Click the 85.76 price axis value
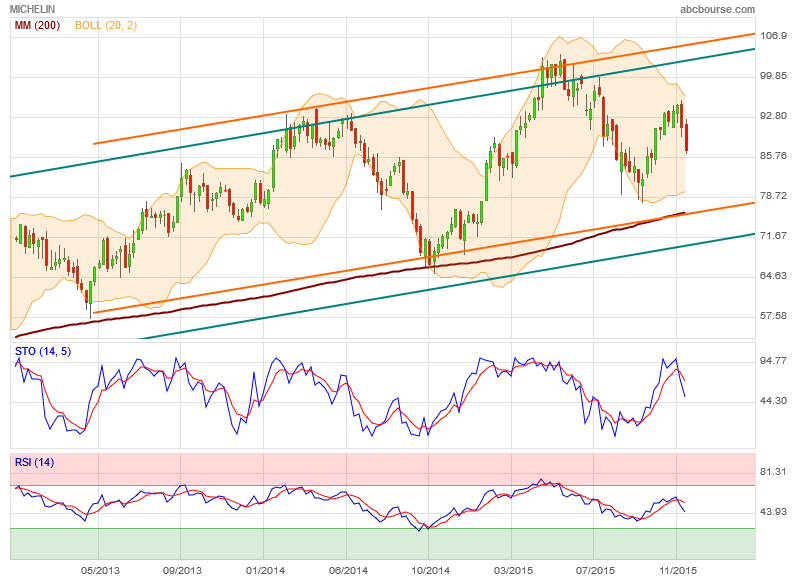Screen dimensions: 800x580 tap(773, 156)
